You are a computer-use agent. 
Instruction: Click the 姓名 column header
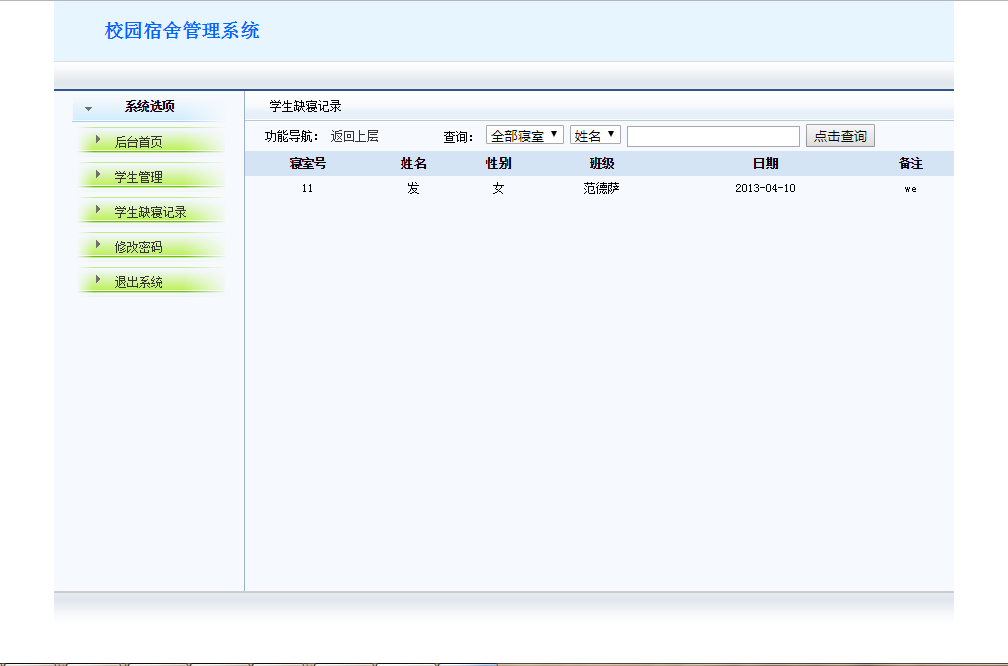tap(413, 163)
